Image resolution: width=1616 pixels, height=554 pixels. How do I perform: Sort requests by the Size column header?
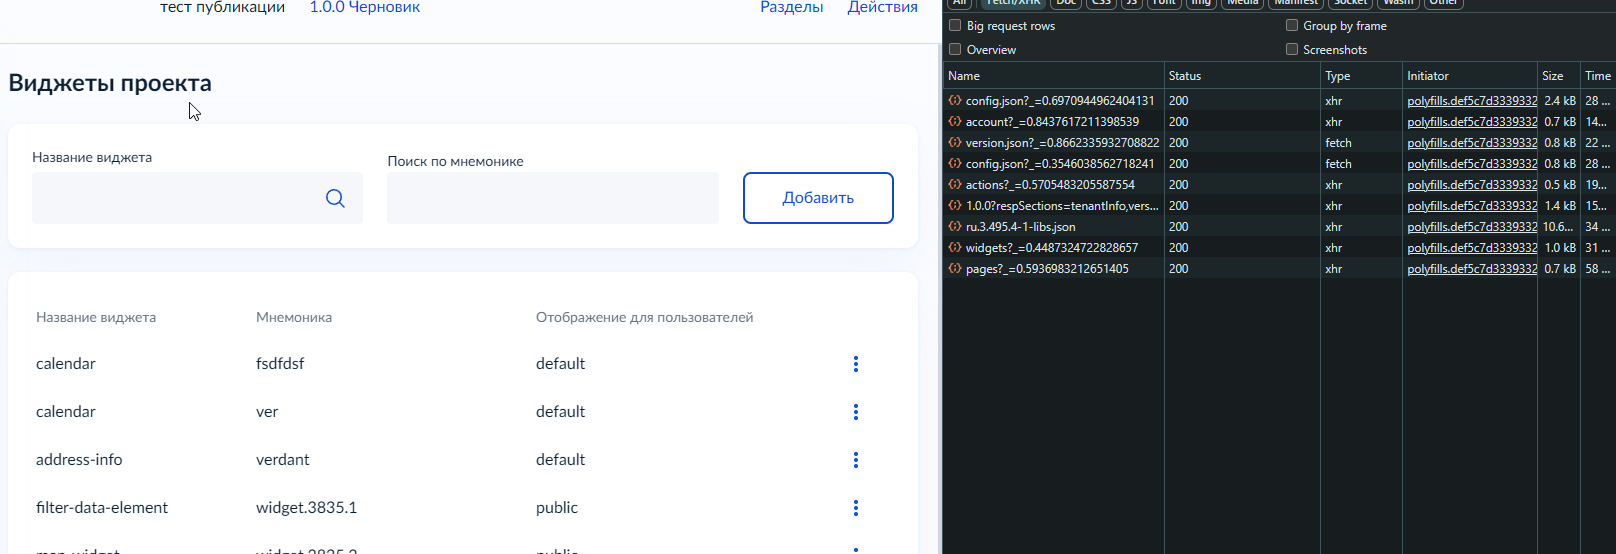[1559, 76]
